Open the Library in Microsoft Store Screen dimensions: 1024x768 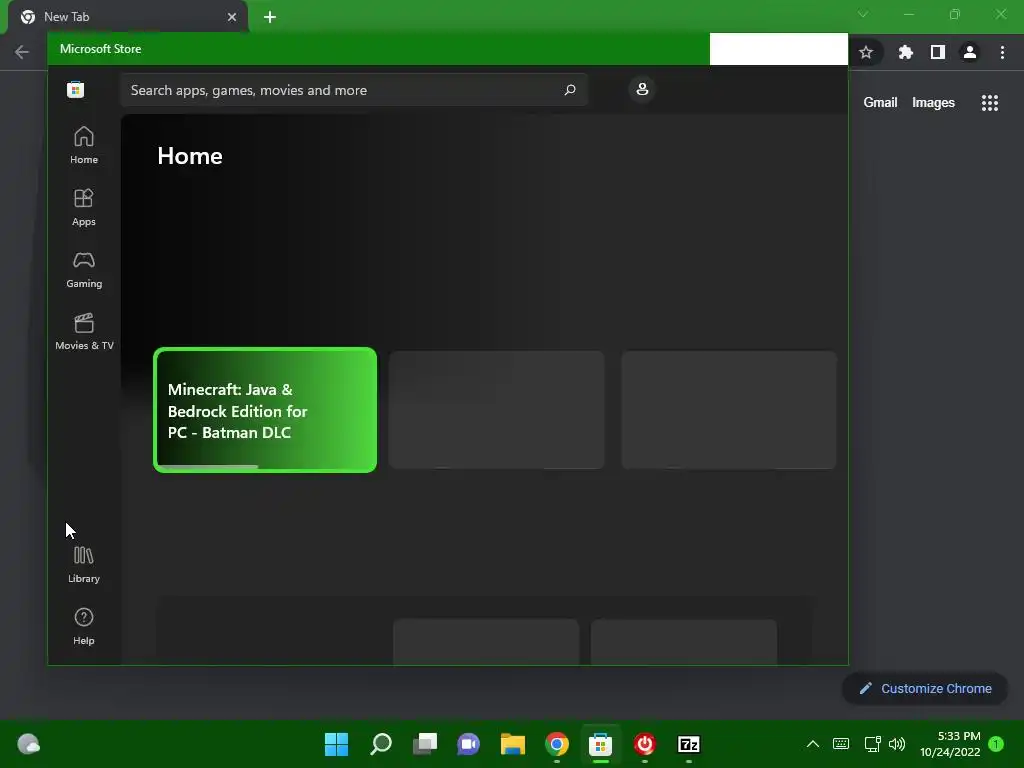coord(84,564)
